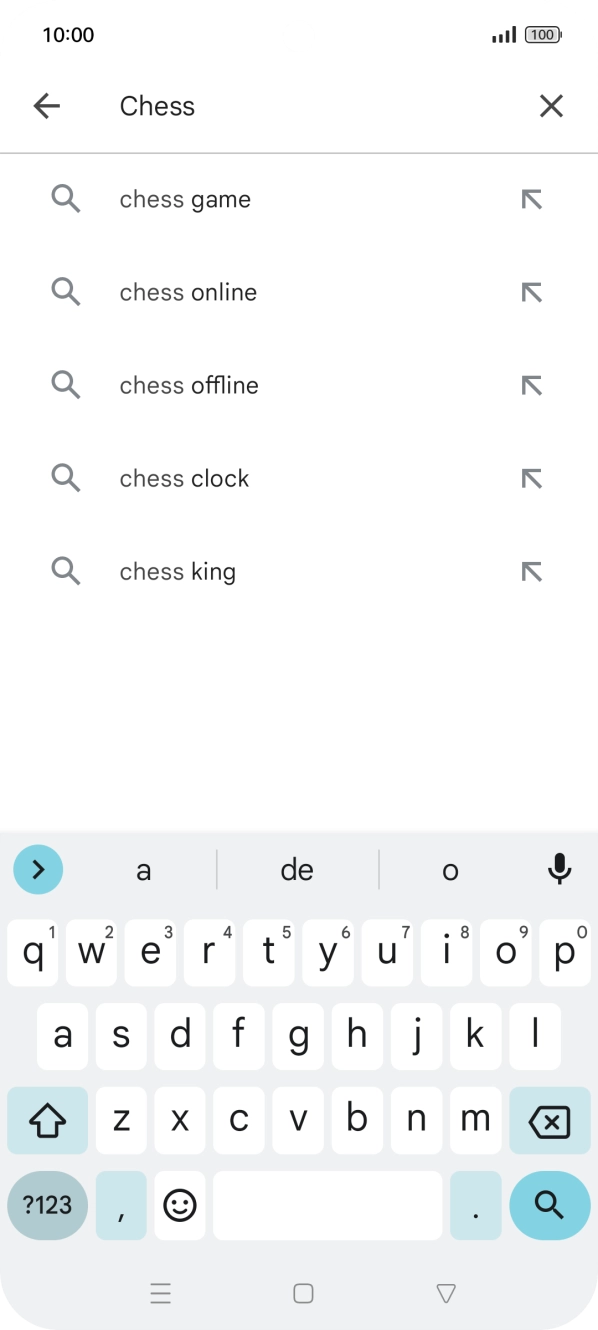The width and height of the screenshot is (598, 1330).
Task: Go to the home screen via navigation bar
Action: (x=302, y=1293)
